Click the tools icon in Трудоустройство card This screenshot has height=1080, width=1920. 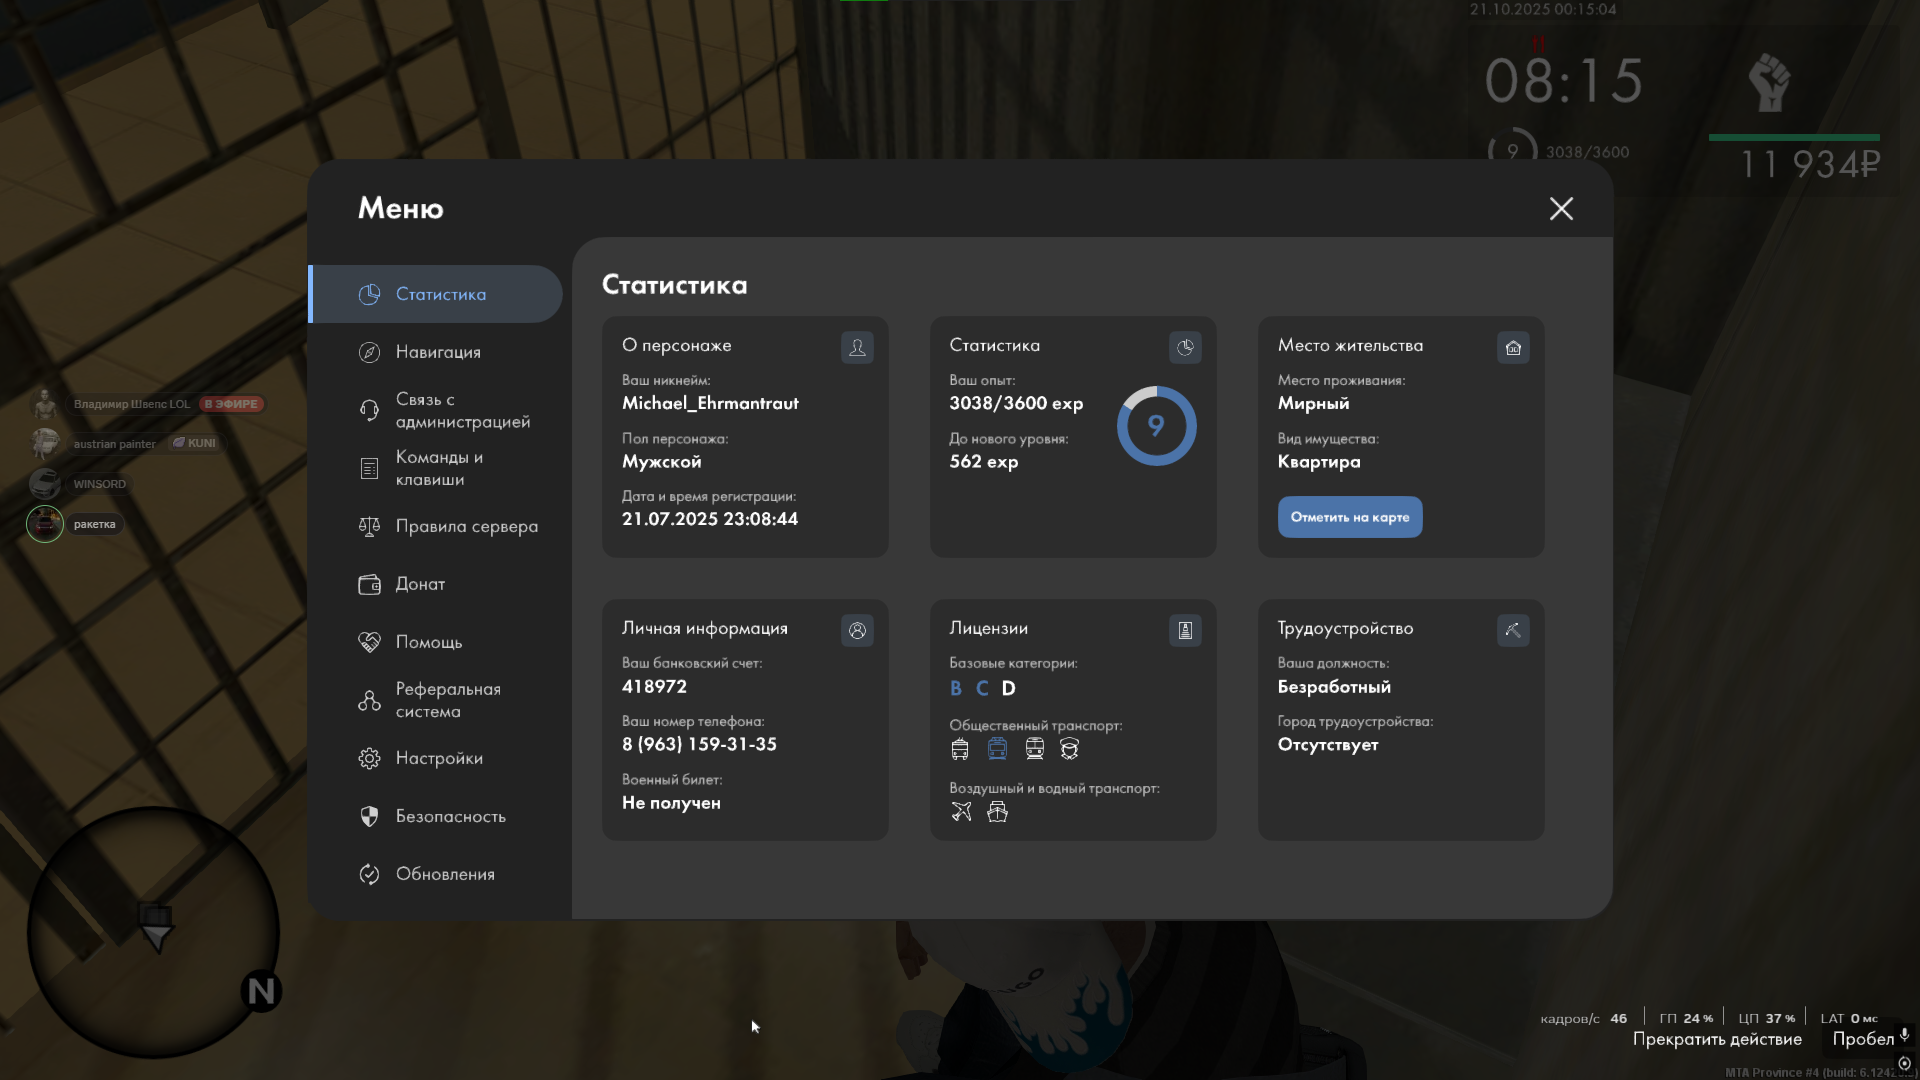click(x=1513, y=630)
